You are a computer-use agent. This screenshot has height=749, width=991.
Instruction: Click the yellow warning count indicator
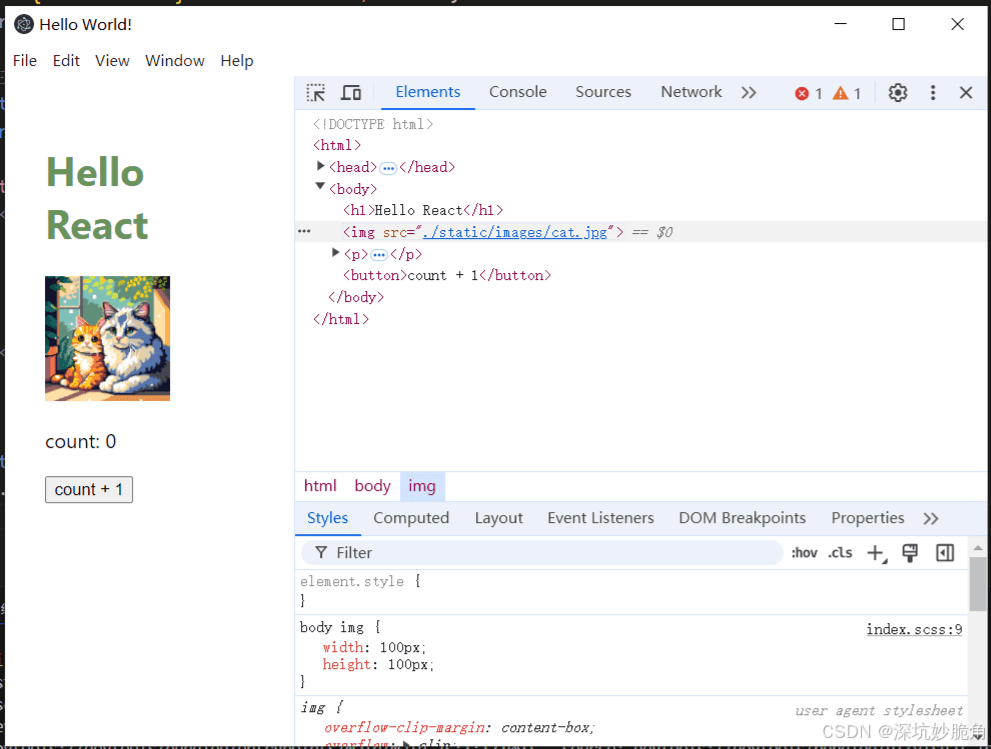click(x=847, y=93)
